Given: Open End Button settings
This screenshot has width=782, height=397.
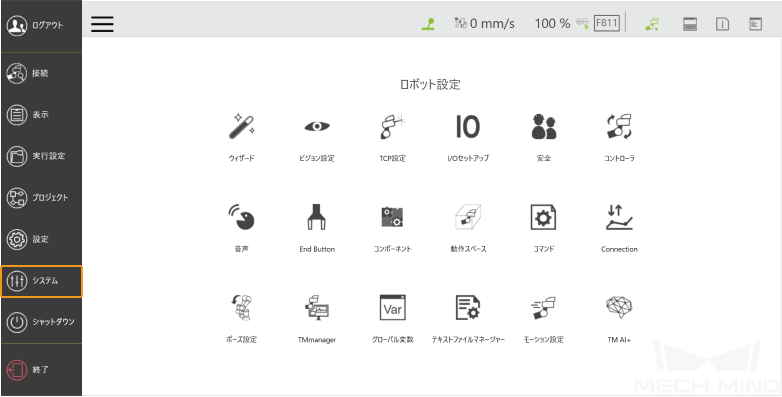Looking at the screenshot, I should [x=317, y=217].
